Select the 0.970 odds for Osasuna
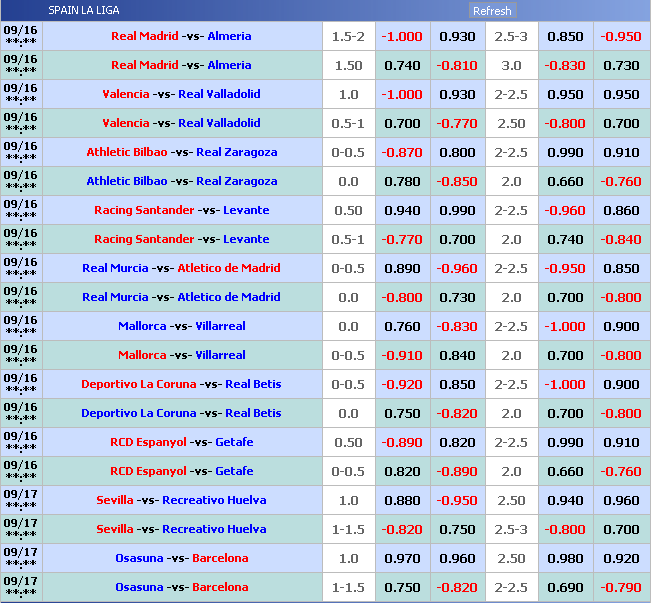 [x=402, y=558]
